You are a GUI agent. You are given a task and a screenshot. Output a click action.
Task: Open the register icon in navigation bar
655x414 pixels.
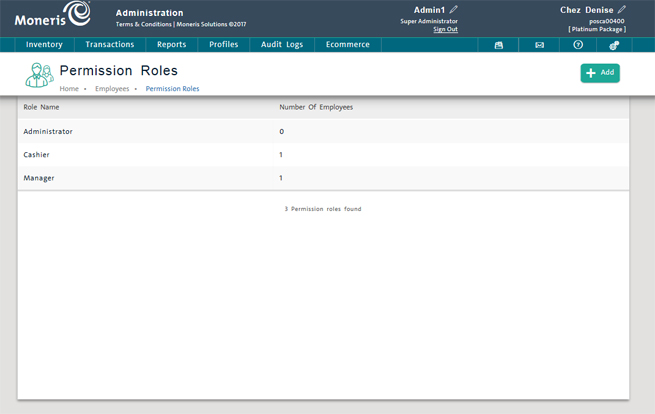click(498, 45)
